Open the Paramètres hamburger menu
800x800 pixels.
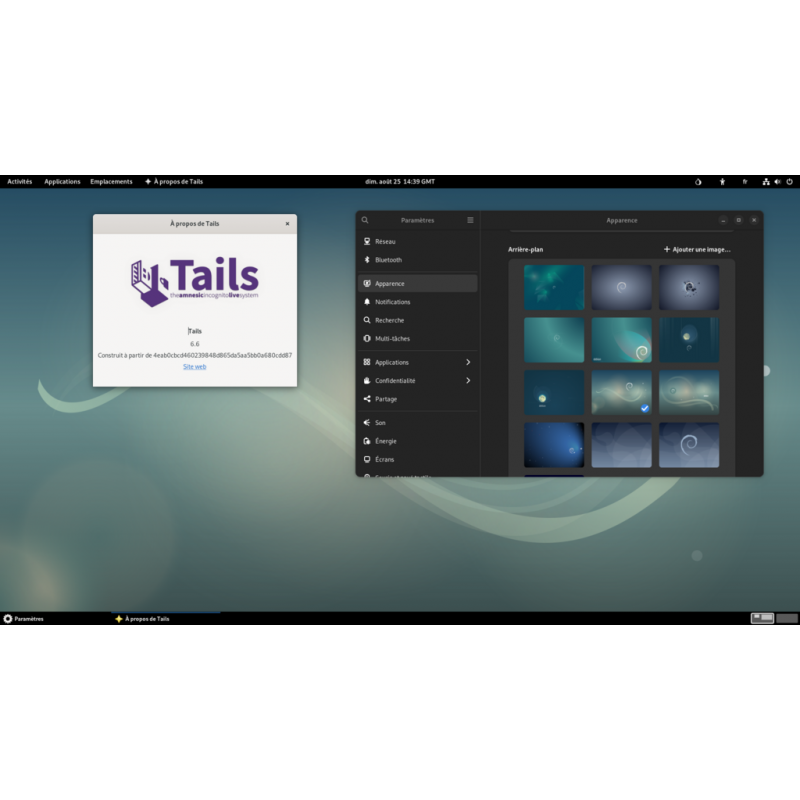point(470,220)
